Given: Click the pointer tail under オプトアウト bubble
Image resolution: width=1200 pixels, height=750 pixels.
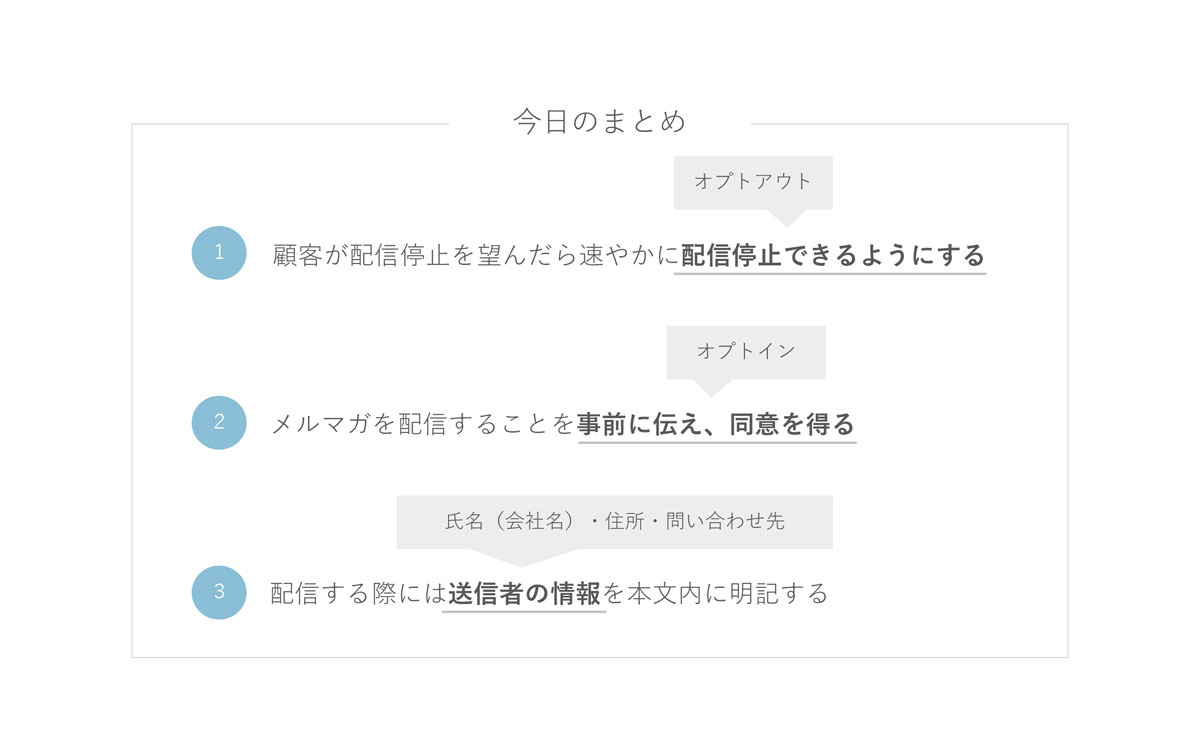Looking at the screenshot, I should pyautogui.click(x=787, y=218).
